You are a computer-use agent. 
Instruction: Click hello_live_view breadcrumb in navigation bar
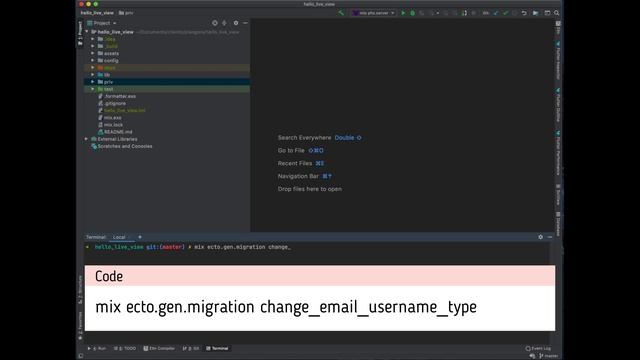tap(97, 13)
